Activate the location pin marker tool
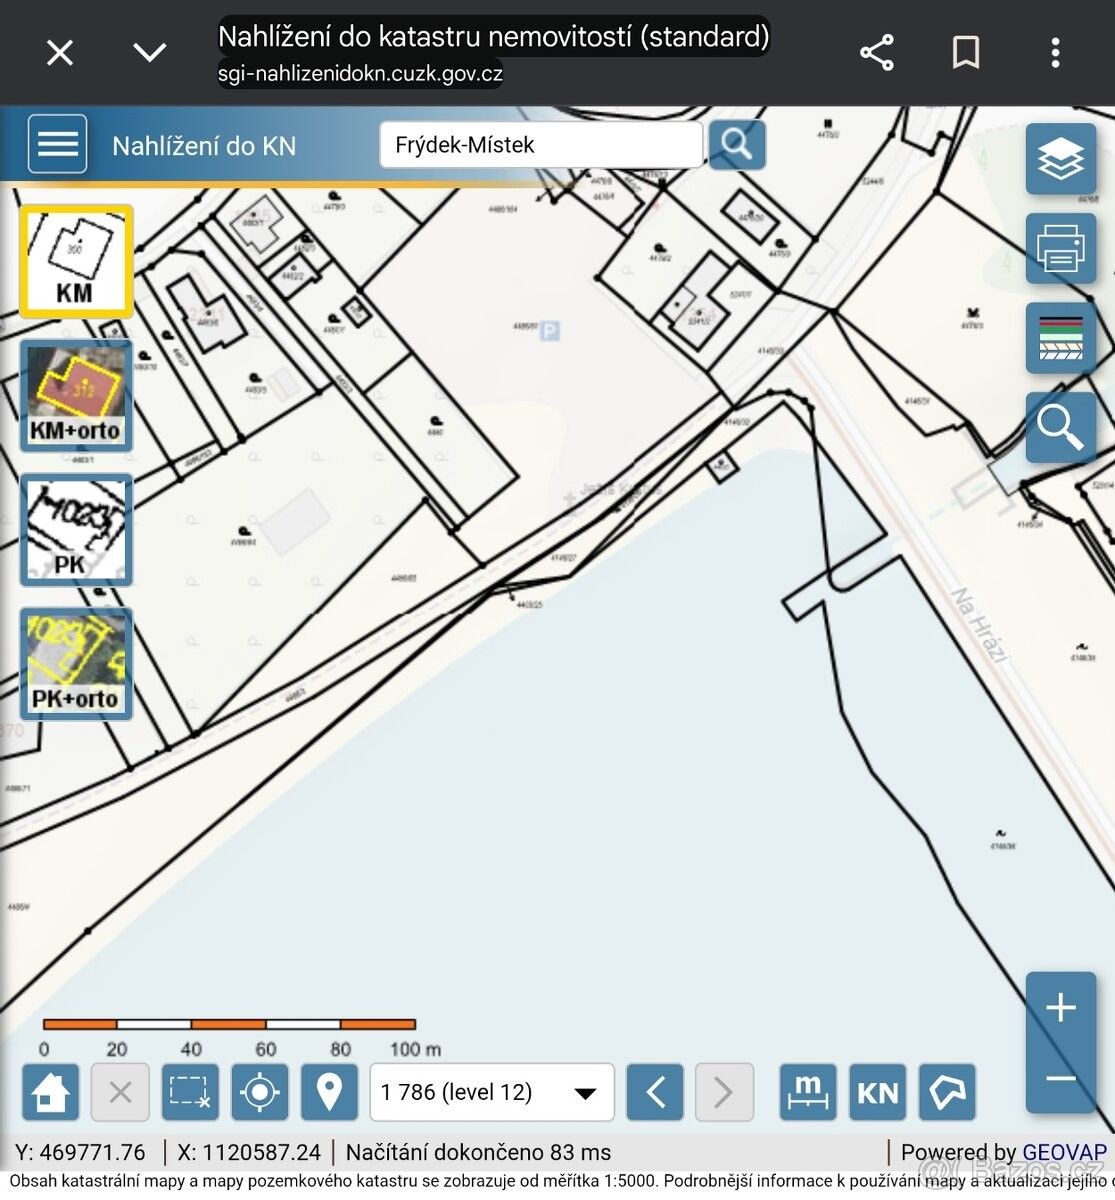This screenshot has width=1115, height=1200. (329, 1092)
